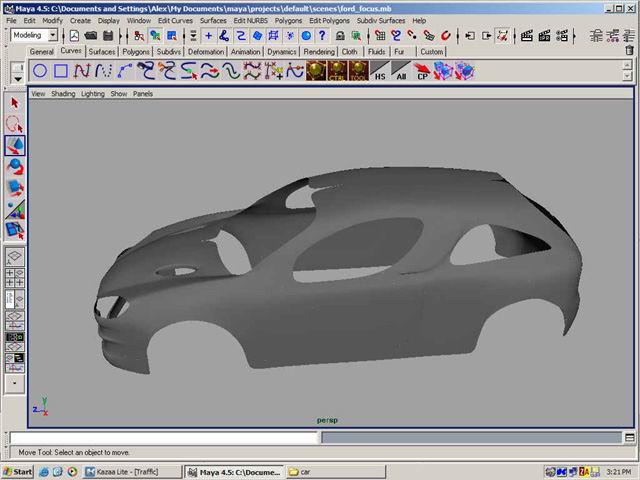Choose the Move tool in toolbox

(x=15, y=145)
